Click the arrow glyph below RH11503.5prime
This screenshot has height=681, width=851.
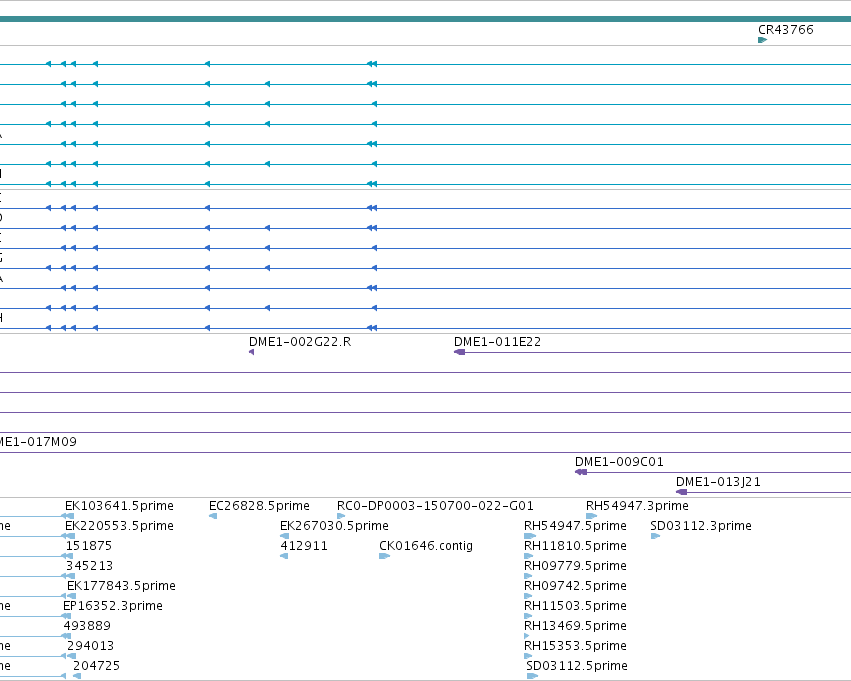(x=528, y=616)
